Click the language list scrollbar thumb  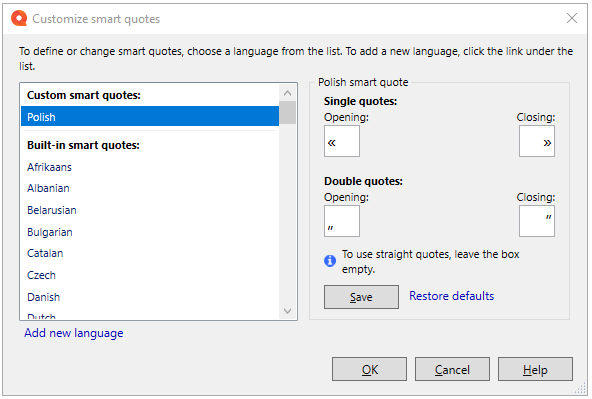click(287, 112)
